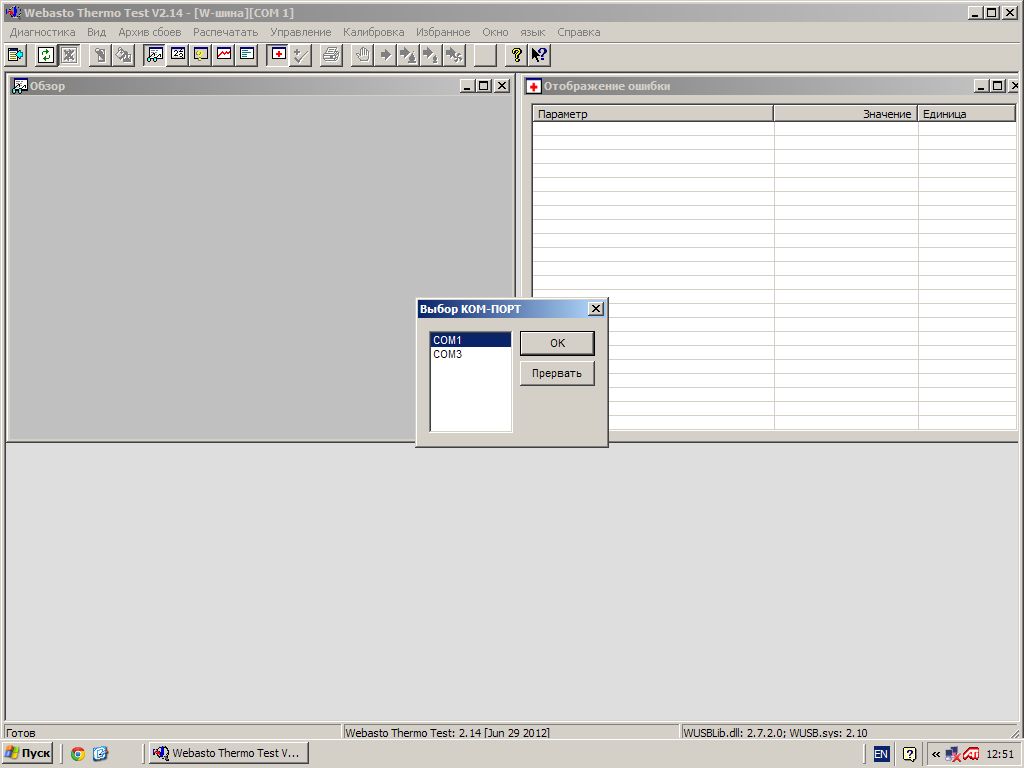Image resolution: width=1024 pixels, height=768 pixels.
Task: Open the Окно menu
Action: pos(495,32)
